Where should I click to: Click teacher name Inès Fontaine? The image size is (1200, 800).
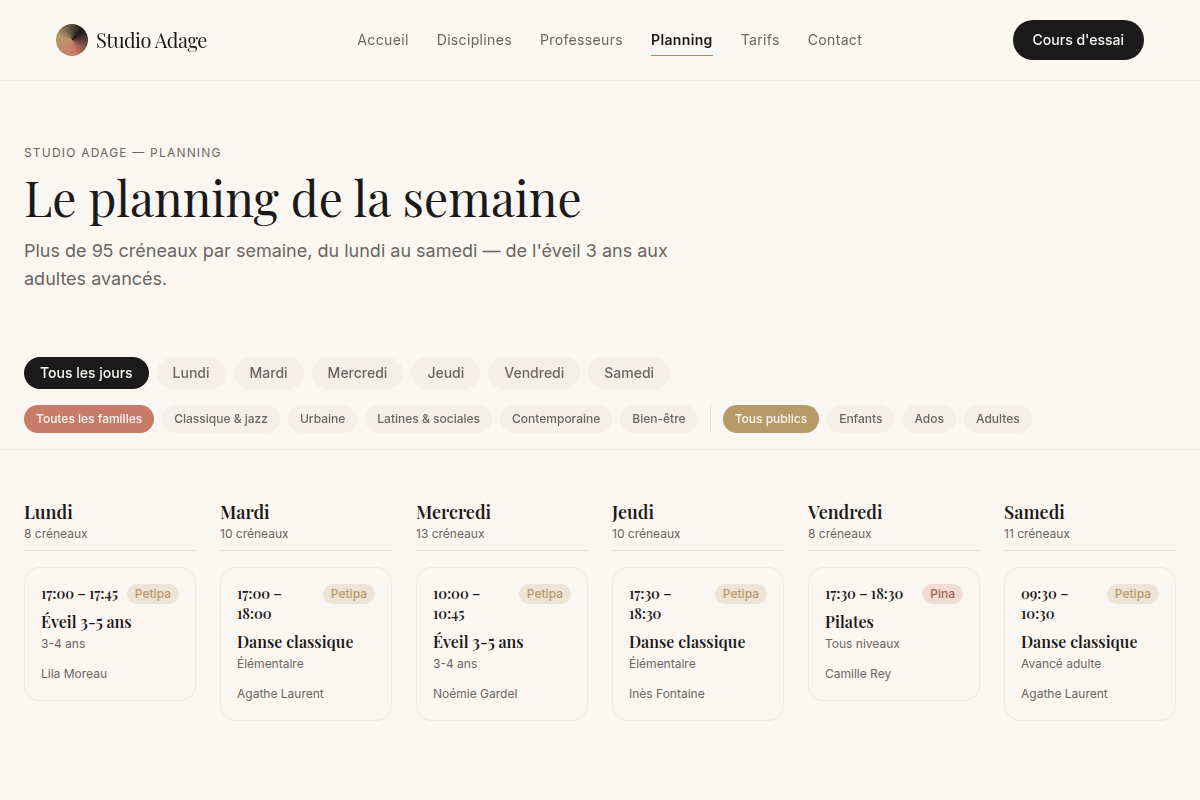point(667,694)
